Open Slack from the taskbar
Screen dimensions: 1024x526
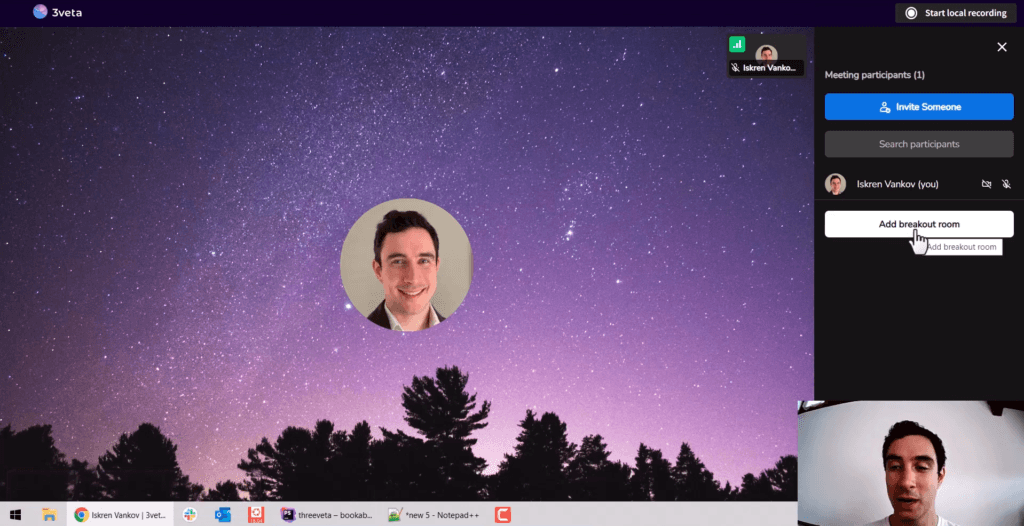click(x=190, y=515)
